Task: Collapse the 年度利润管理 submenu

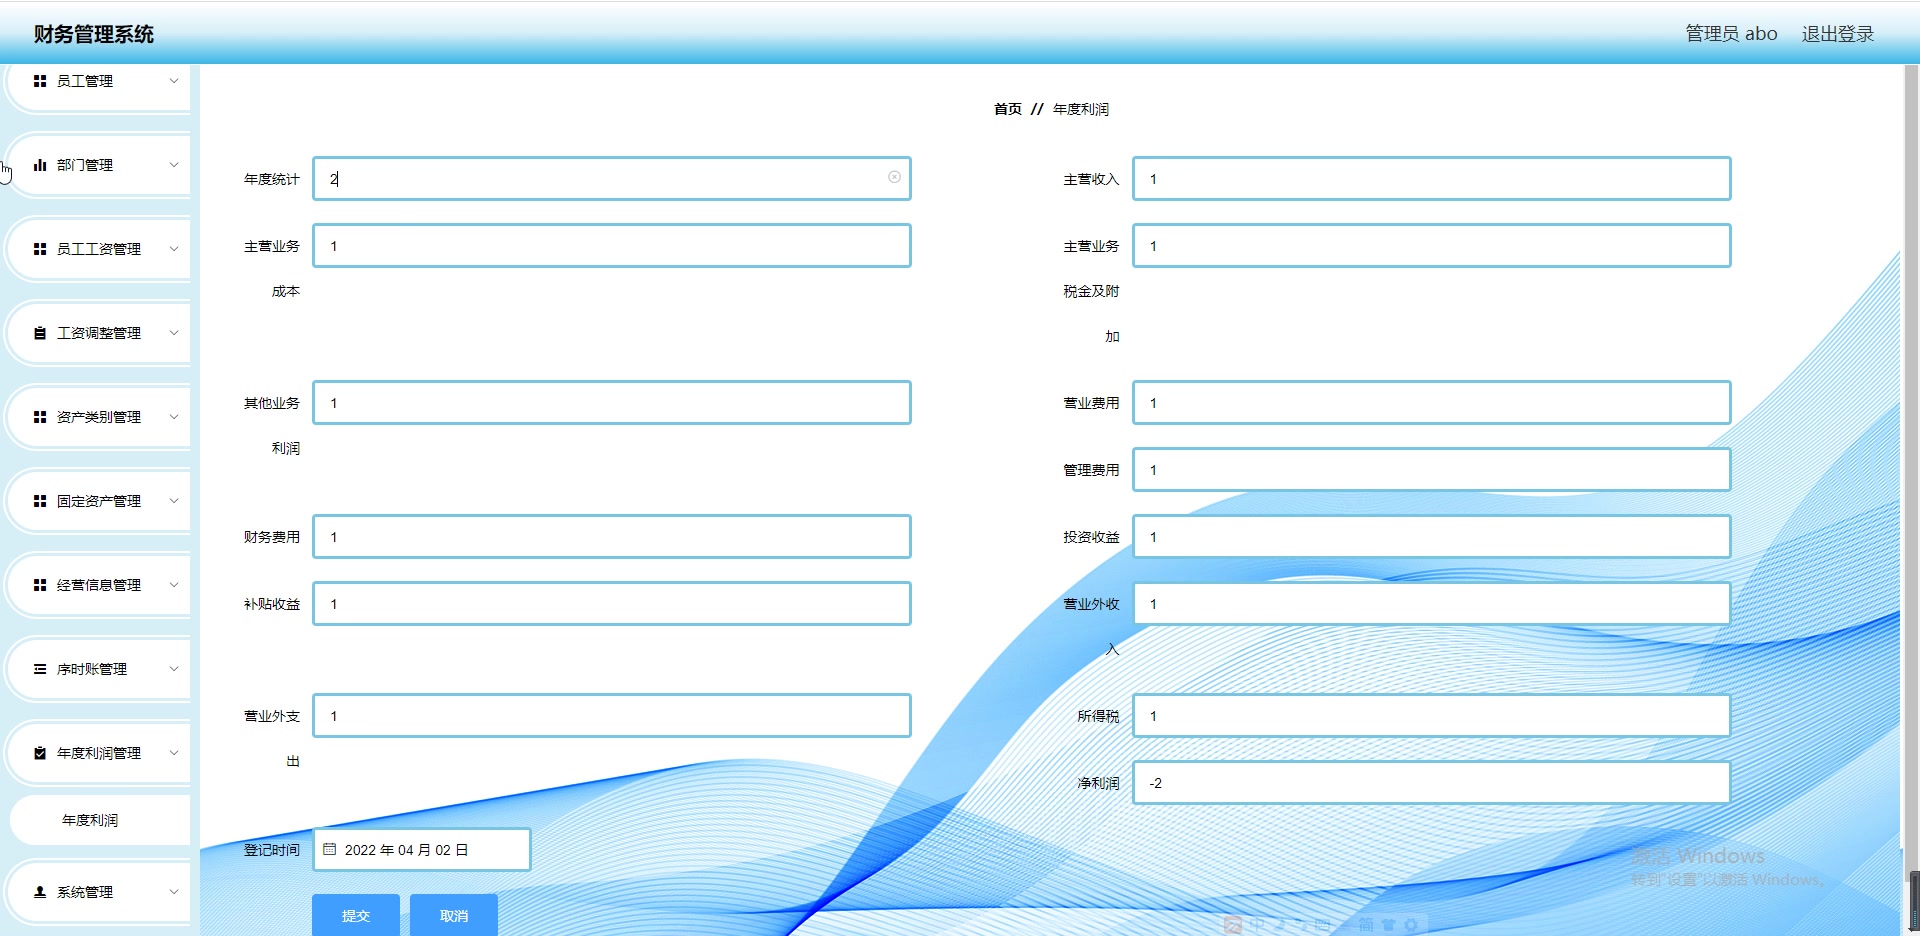Action: click(x=174, y=753)
